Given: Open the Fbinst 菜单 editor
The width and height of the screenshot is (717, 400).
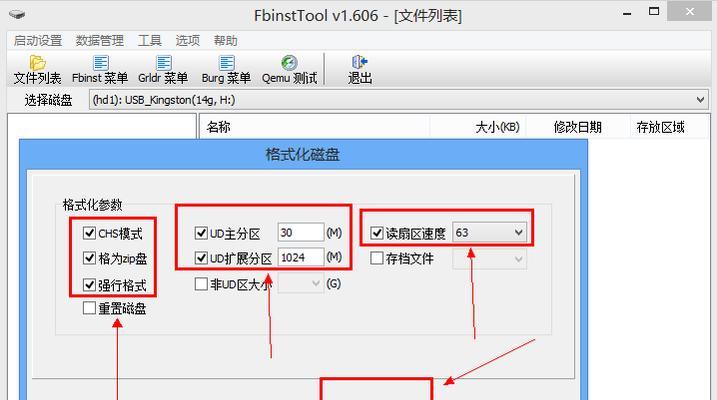Looking at the screenshot, I should pyautogui.click(x=100, y=70).
